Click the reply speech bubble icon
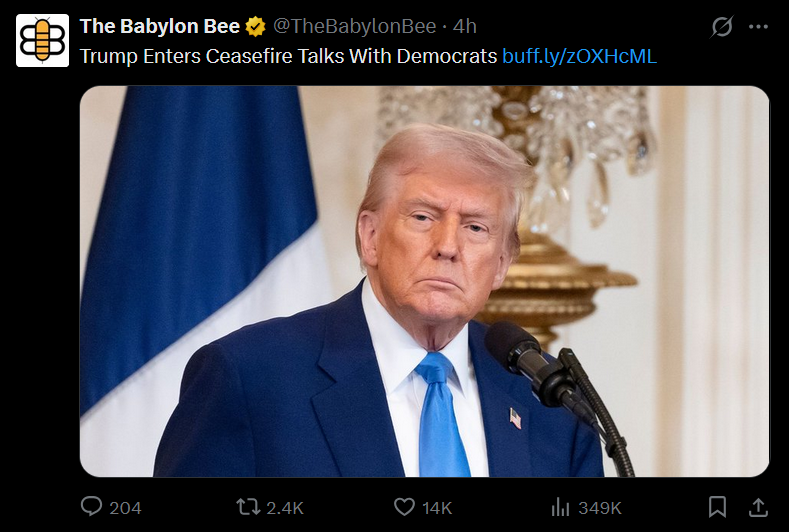This screenshot has width=789, height=532. 92,506
